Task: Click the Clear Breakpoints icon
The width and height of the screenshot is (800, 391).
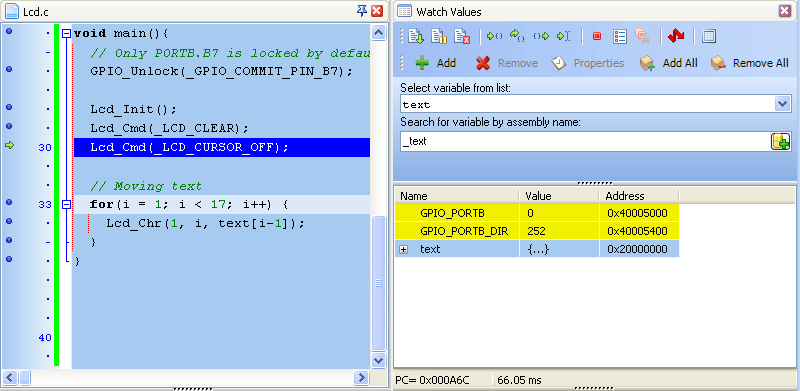Action: [642, 36]
